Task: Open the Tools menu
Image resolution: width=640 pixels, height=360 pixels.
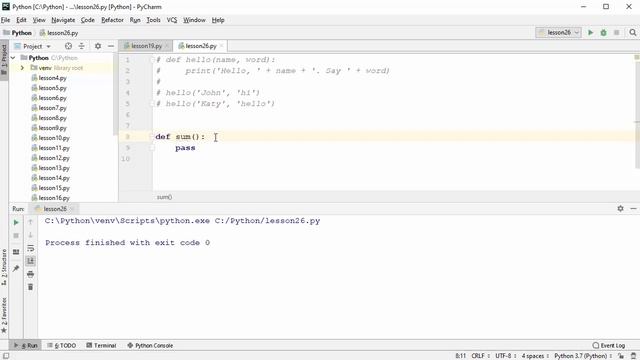Action: 153,20
